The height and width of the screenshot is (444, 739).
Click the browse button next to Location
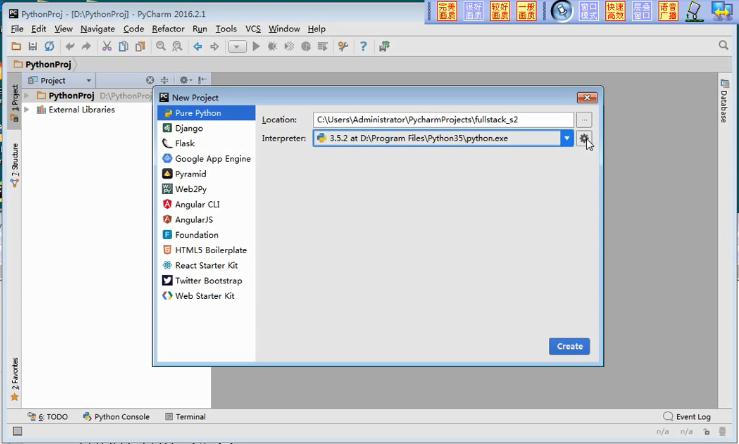pyautogui.click(x=584, y=120)
